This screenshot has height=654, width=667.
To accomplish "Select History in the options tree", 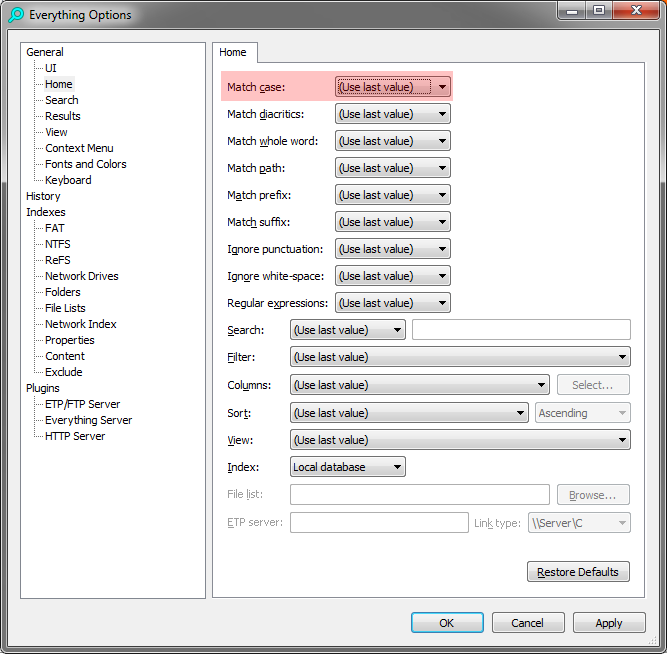I will click(x=43, y=196).
